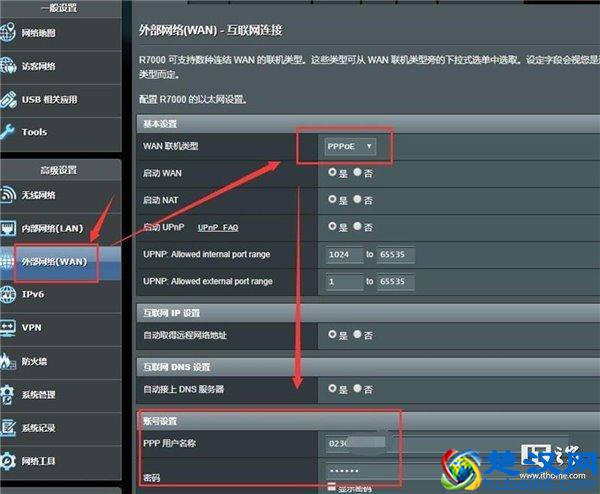Select 否 for 启动 UPnP
Viewport: 600px width, 494px height.
357,226
